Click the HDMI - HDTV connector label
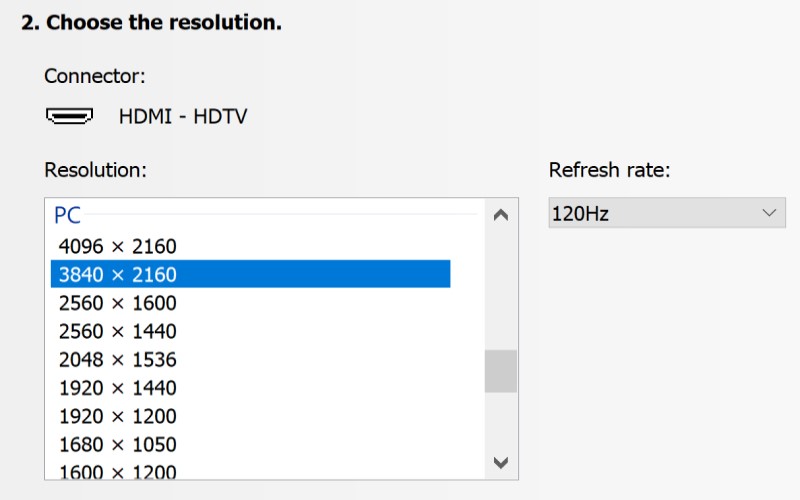Screen dimensions: 800x500 pos(183,117)
